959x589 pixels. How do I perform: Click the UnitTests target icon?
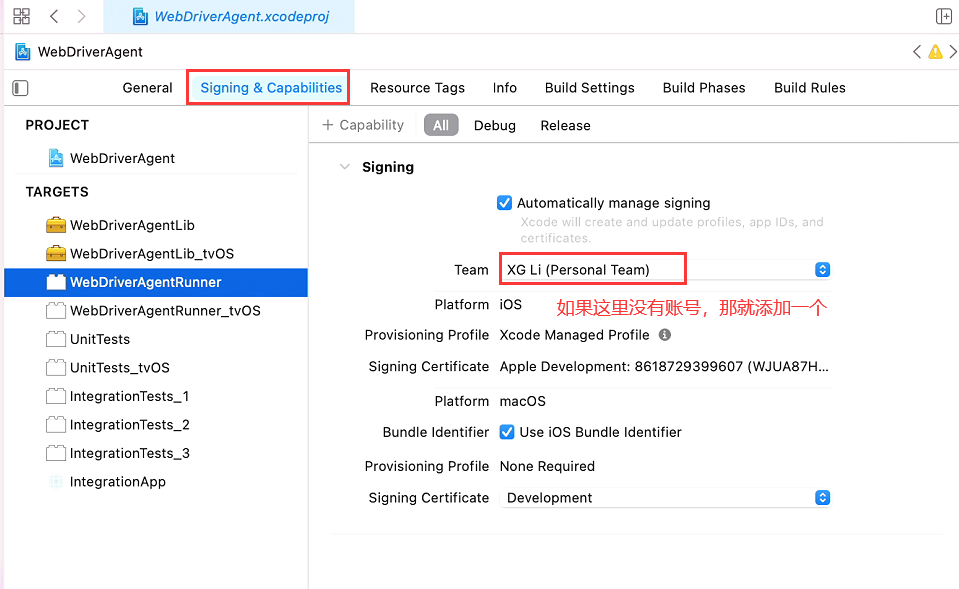pos(56,339)
